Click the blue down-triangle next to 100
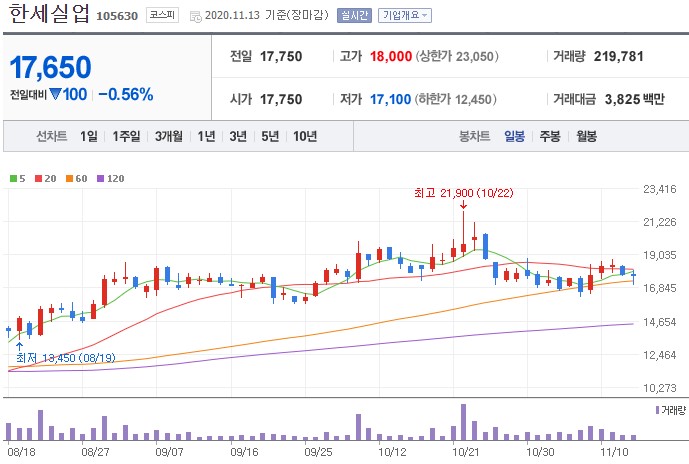This screenshot has width=689, height=464. coord(55,94)
